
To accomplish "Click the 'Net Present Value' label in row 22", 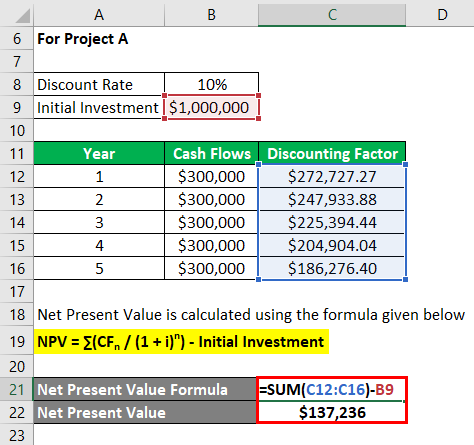I will [x=145, y=412].
